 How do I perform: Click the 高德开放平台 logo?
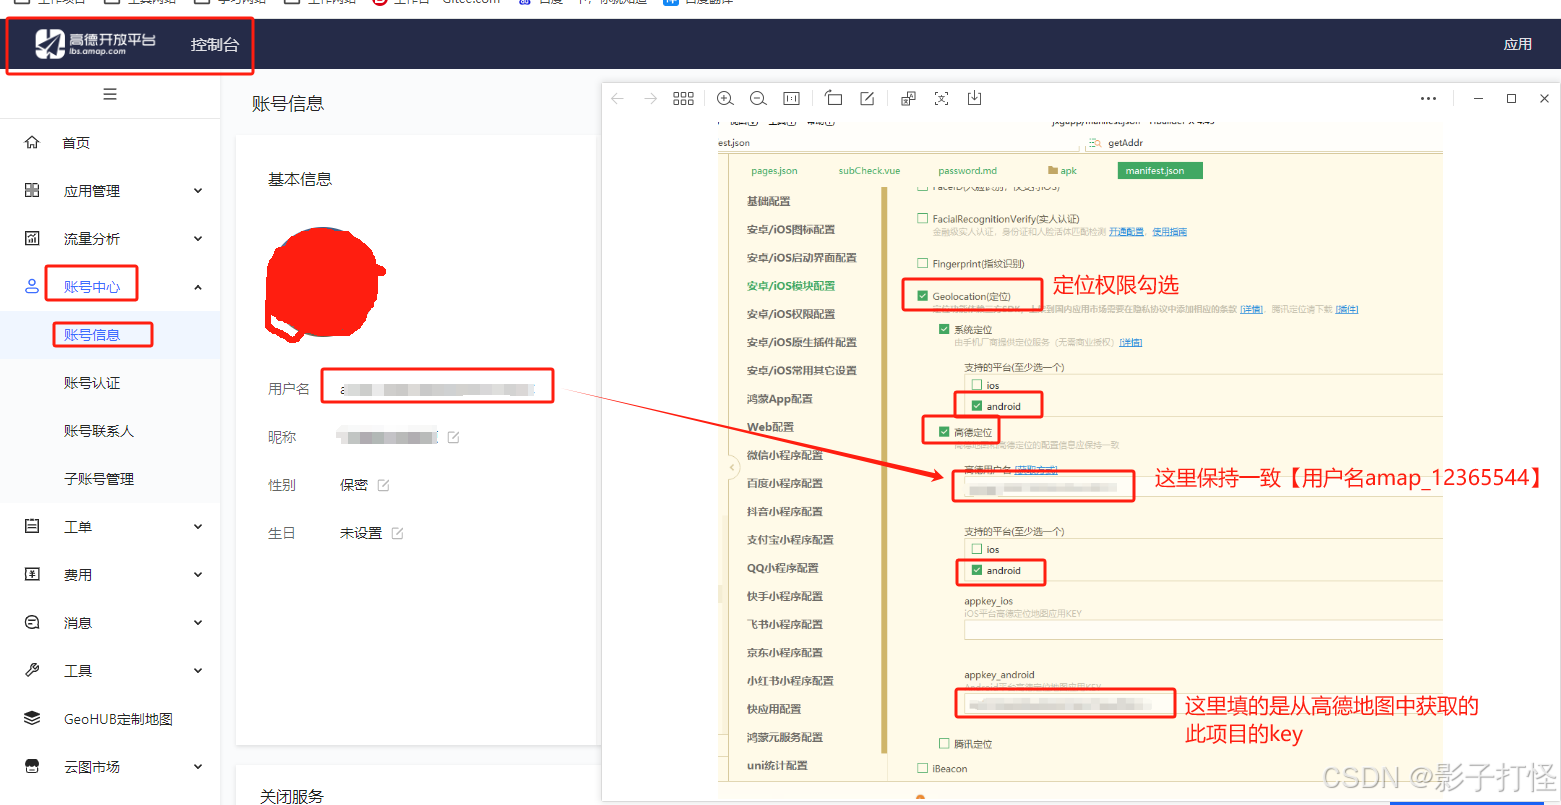(96, 43)
